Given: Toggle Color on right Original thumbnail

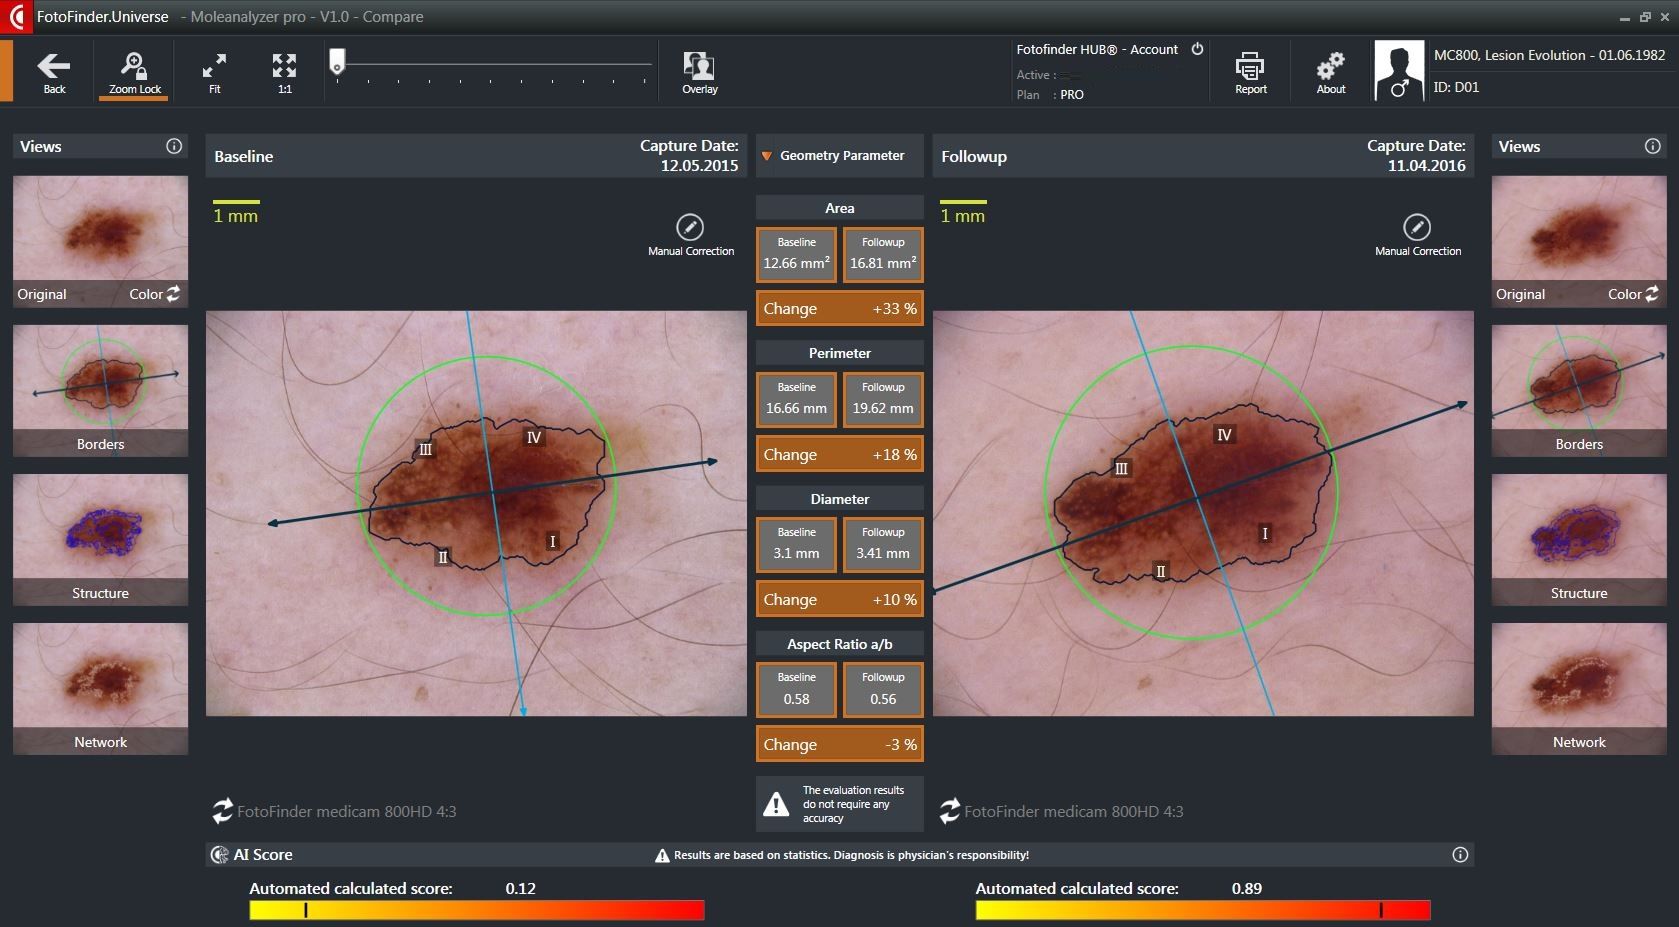Looking at the screenshot, I should click(x=1651, y=294).
